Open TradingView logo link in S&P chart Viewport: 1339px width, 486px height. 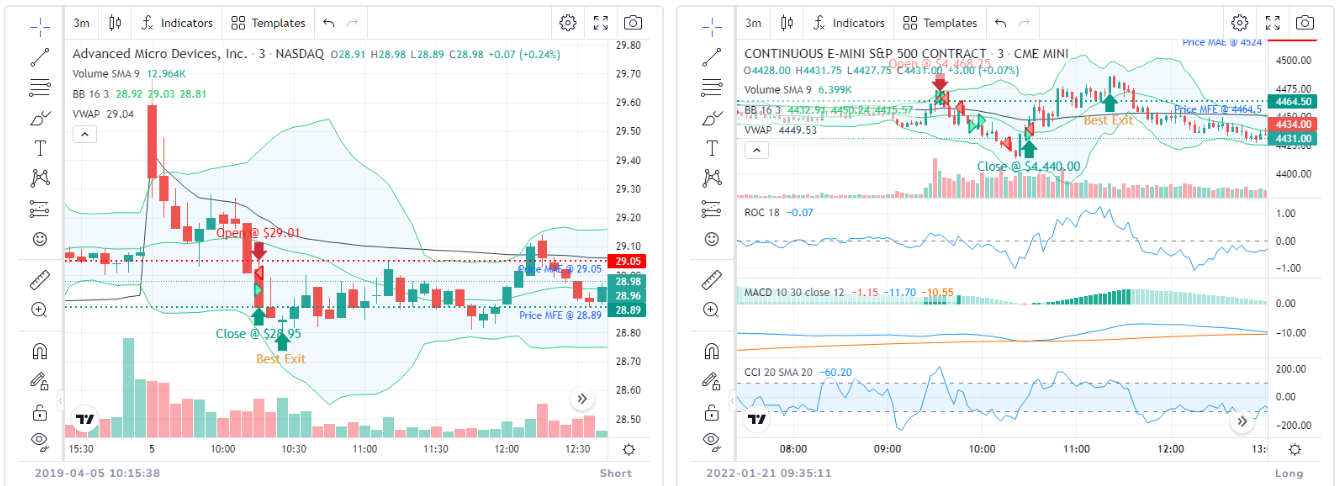point(758,420)
